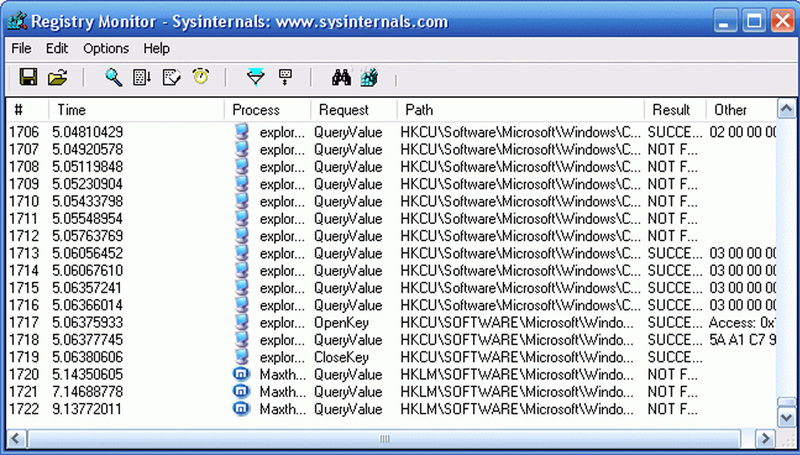Click the Open folder icon
The height and width of the screenshot is (455, 800).
pos(57,78)
